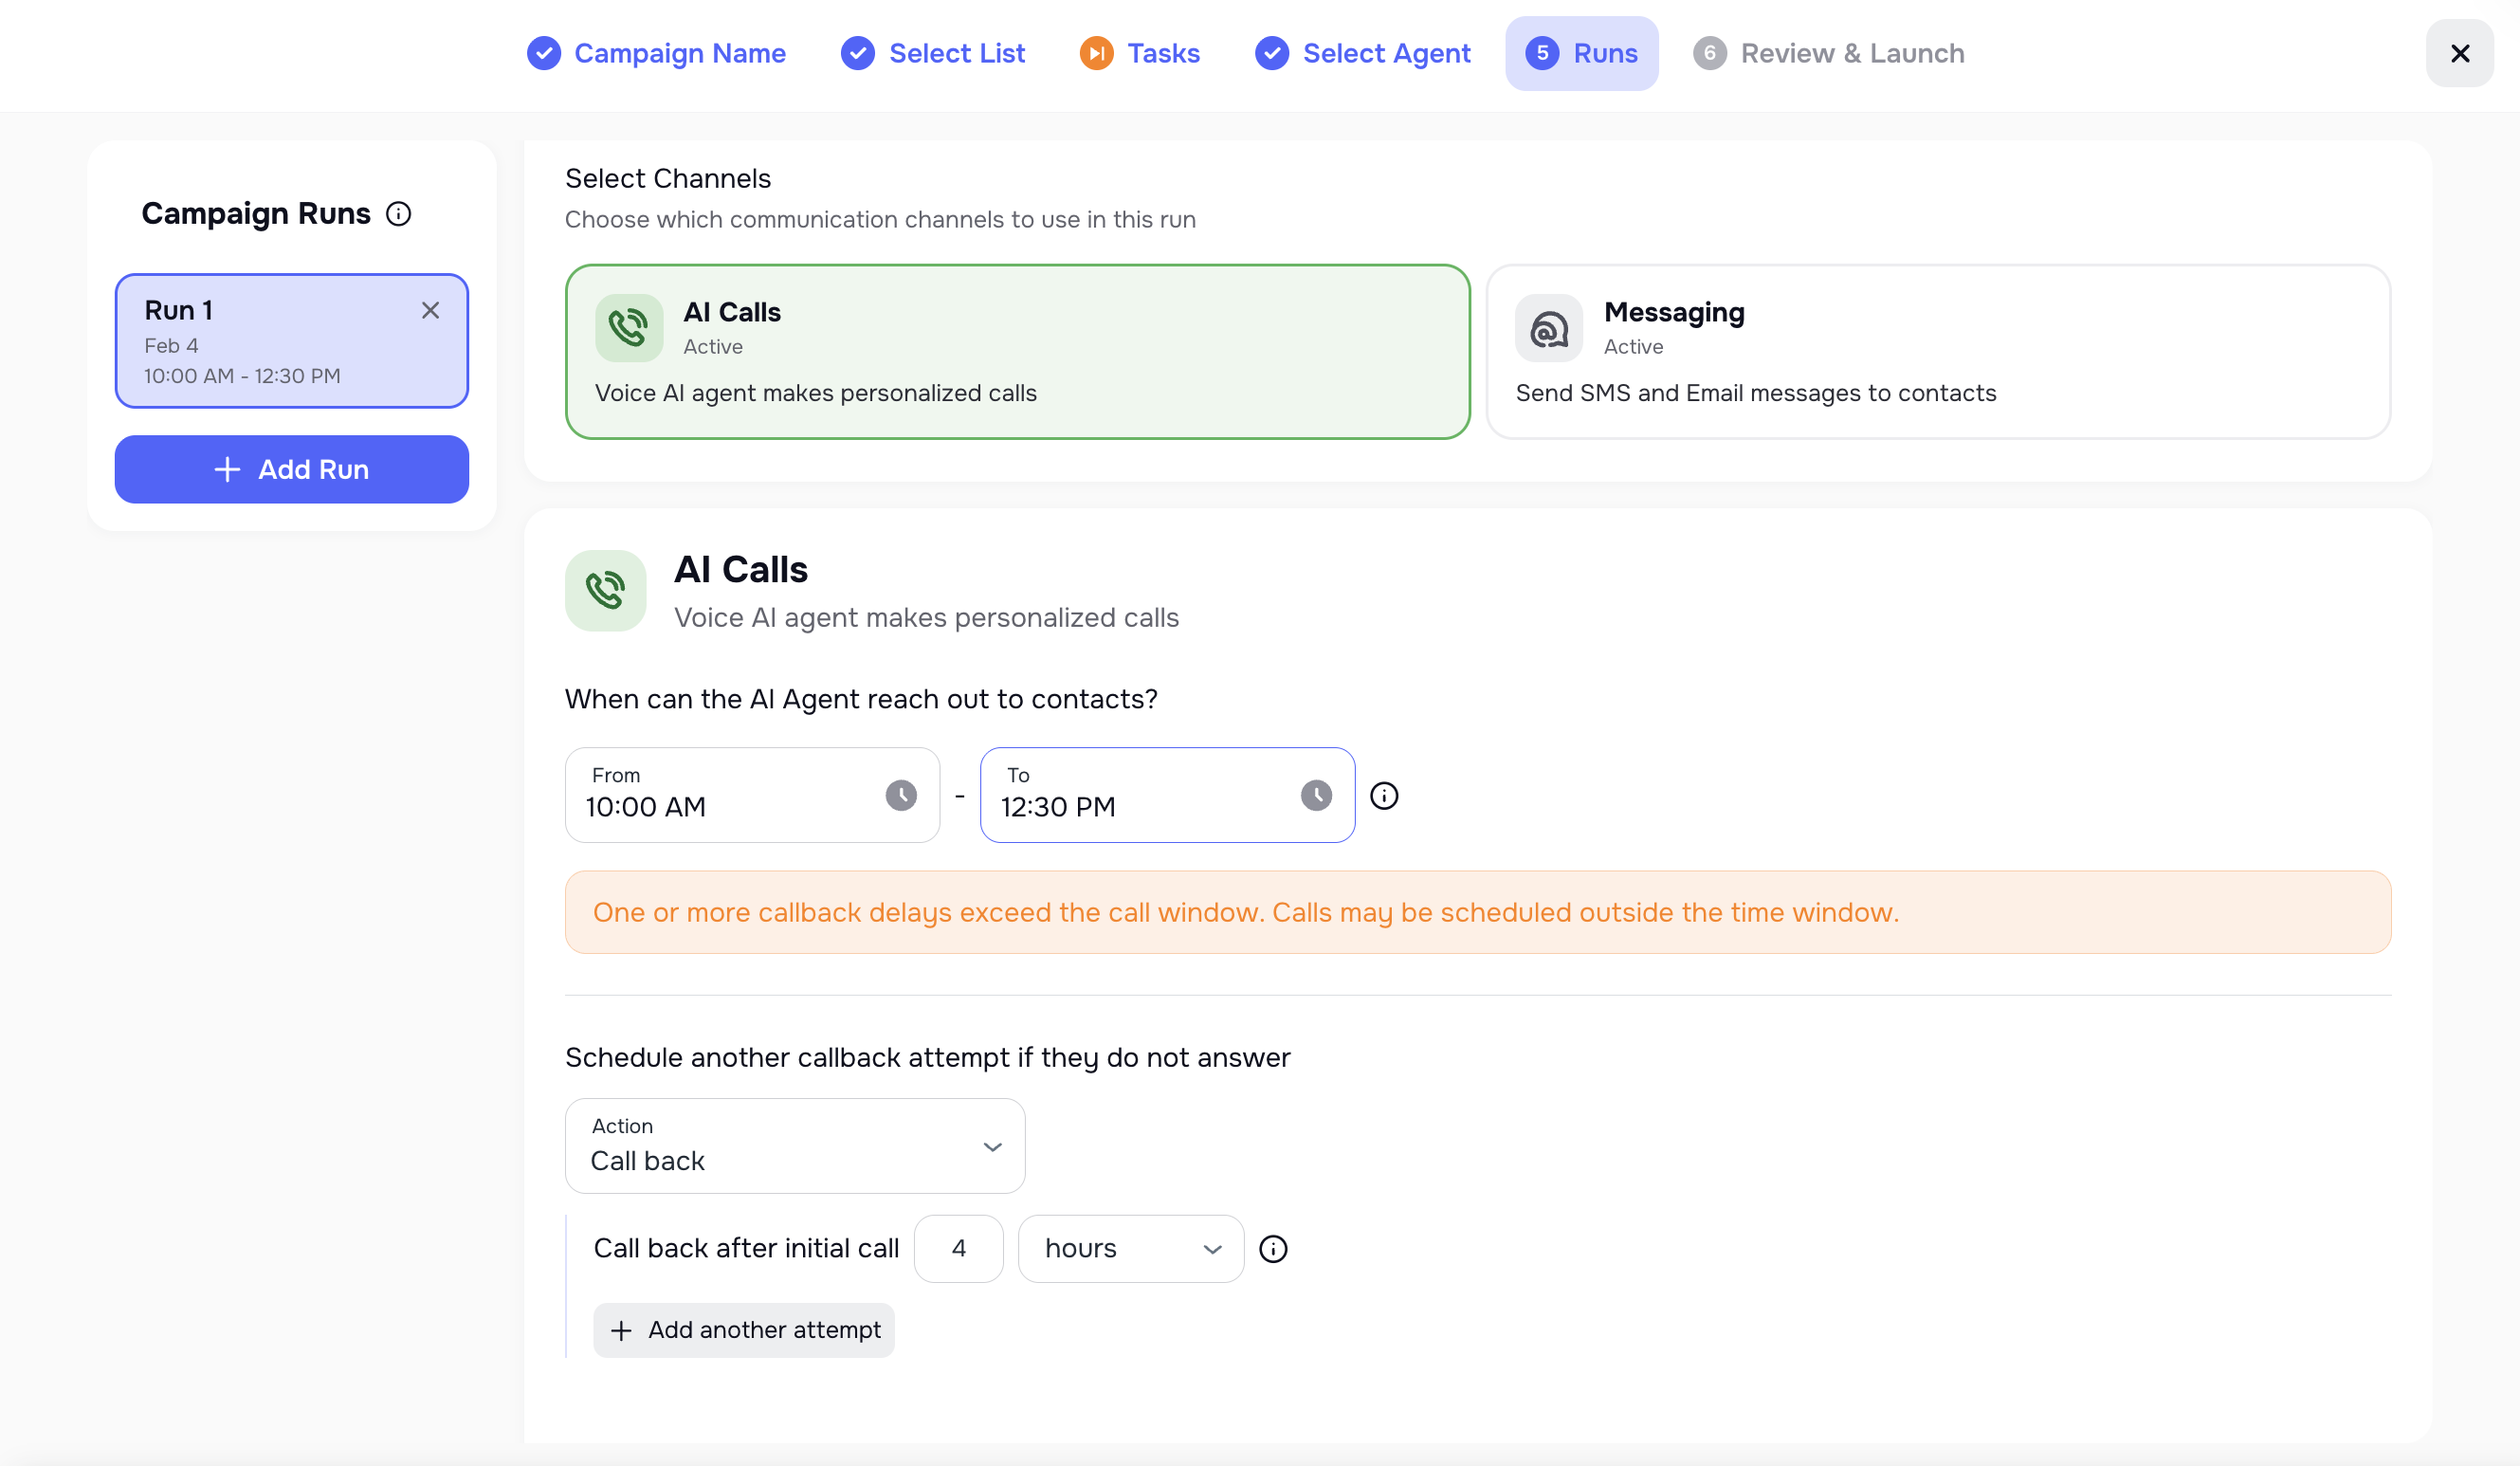Click Add another attempt button

[x=744, y=1330]
